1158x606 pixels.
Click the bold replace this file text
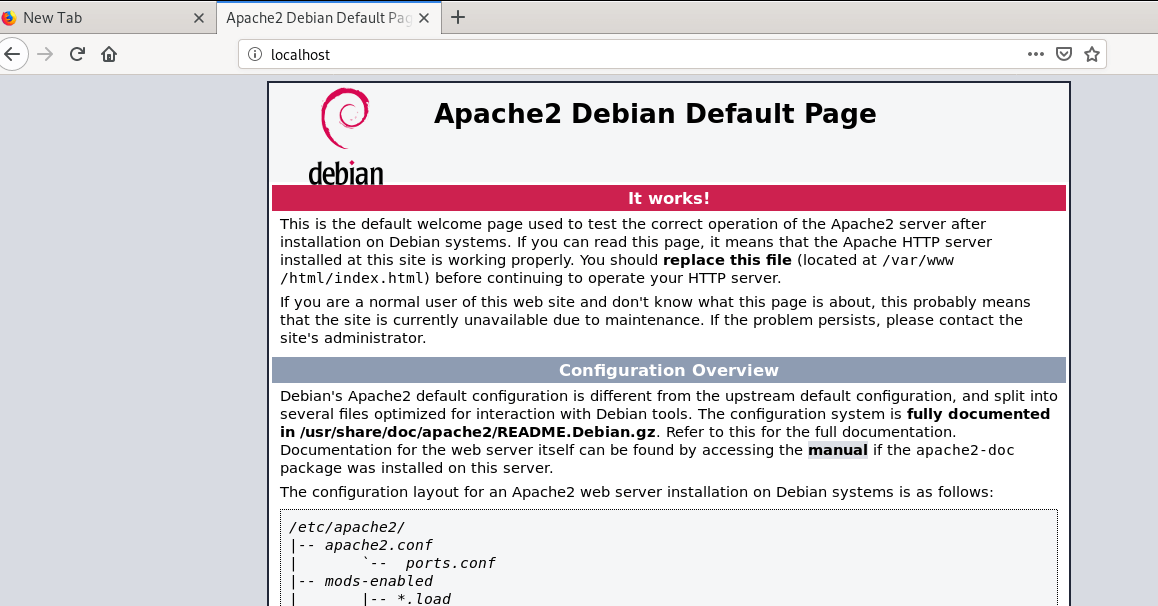coord(727,260)
